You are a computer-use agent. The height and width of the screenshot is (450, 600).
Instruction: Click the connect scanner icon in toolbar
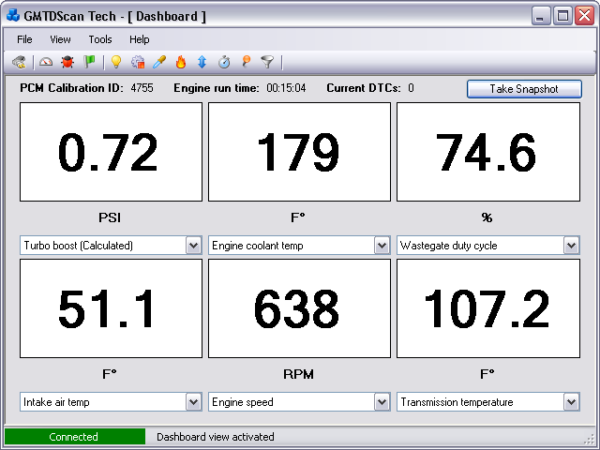point(19,62)
